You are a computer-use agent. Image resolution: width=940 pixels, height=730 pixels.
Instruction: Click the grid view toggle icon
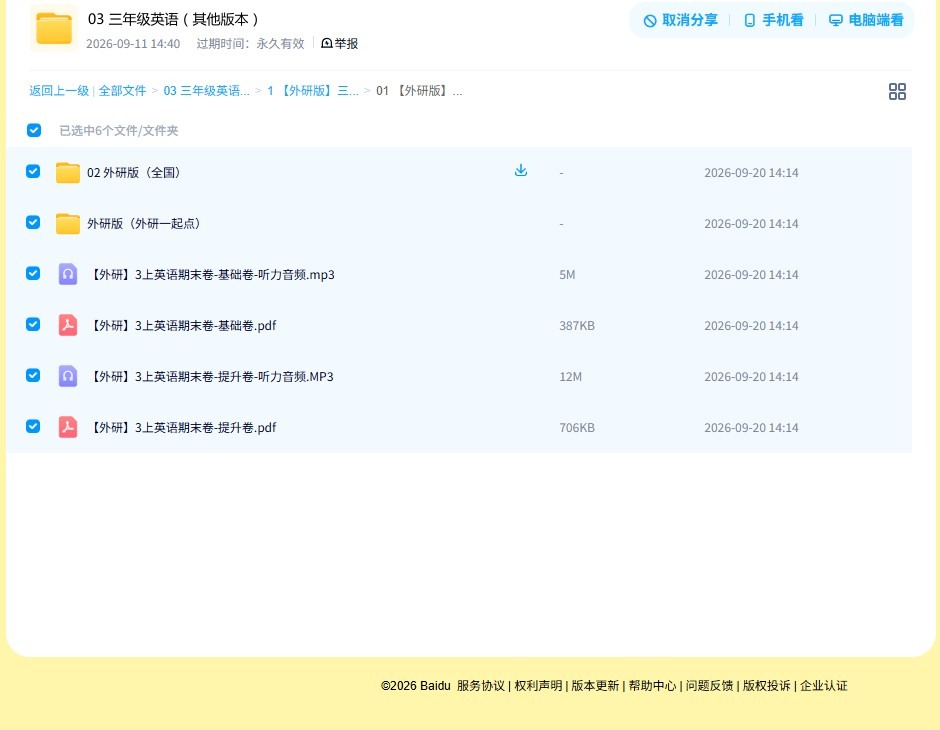click(897, 91)
